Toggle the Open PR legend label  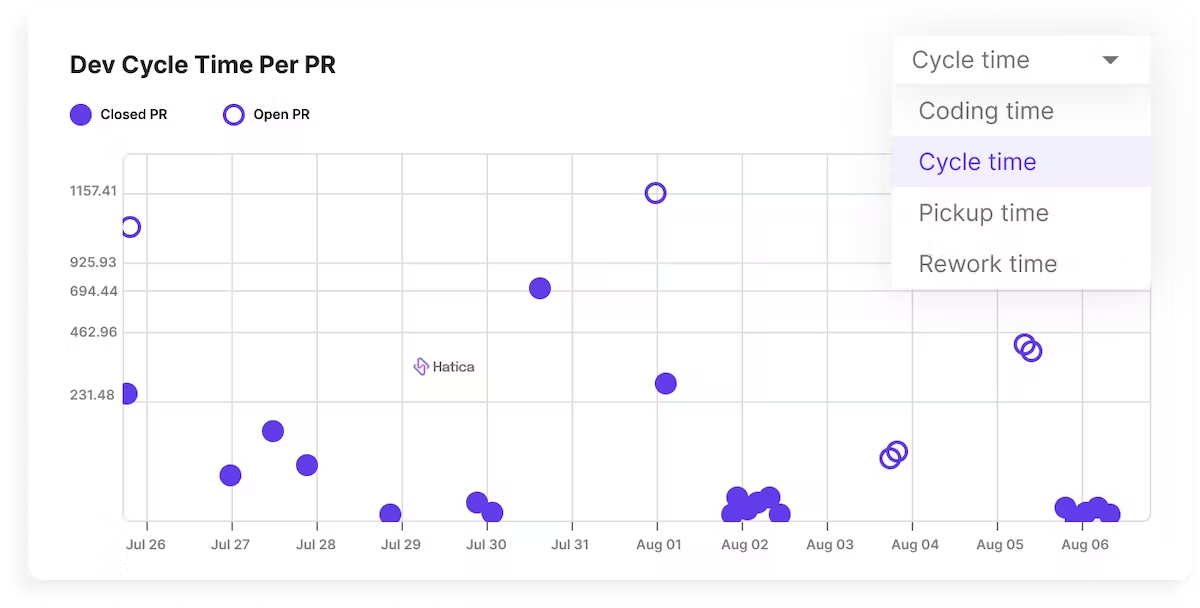click(281, 114)
